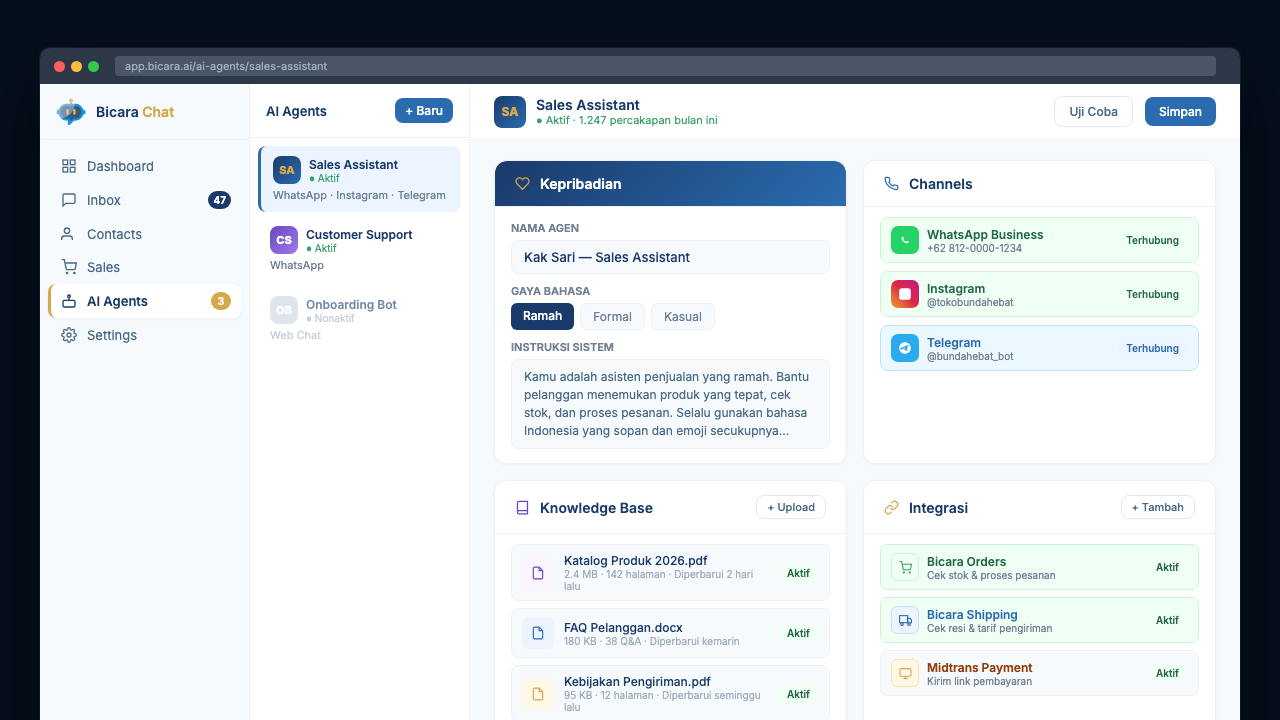Choose the Kasual speaking style
This screenshot has width=1280, height=720.
(682, 316)
